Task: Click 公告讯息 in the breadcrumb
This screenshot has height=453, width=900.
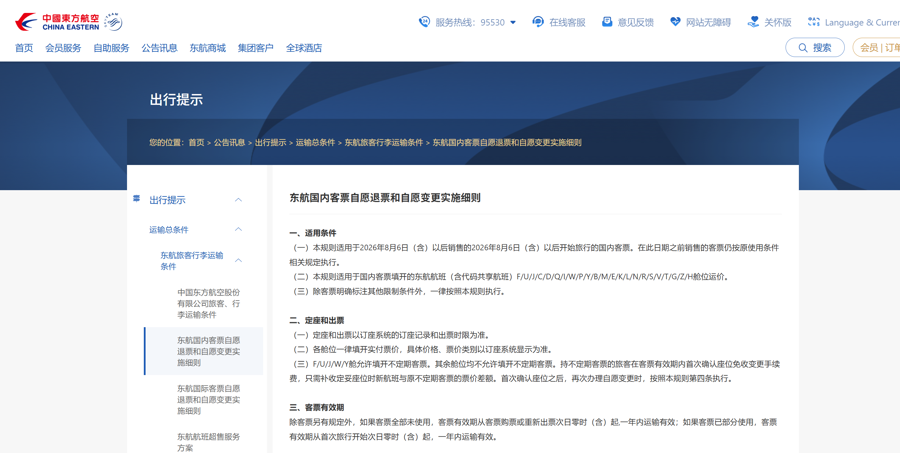Action: coord(230,142)
